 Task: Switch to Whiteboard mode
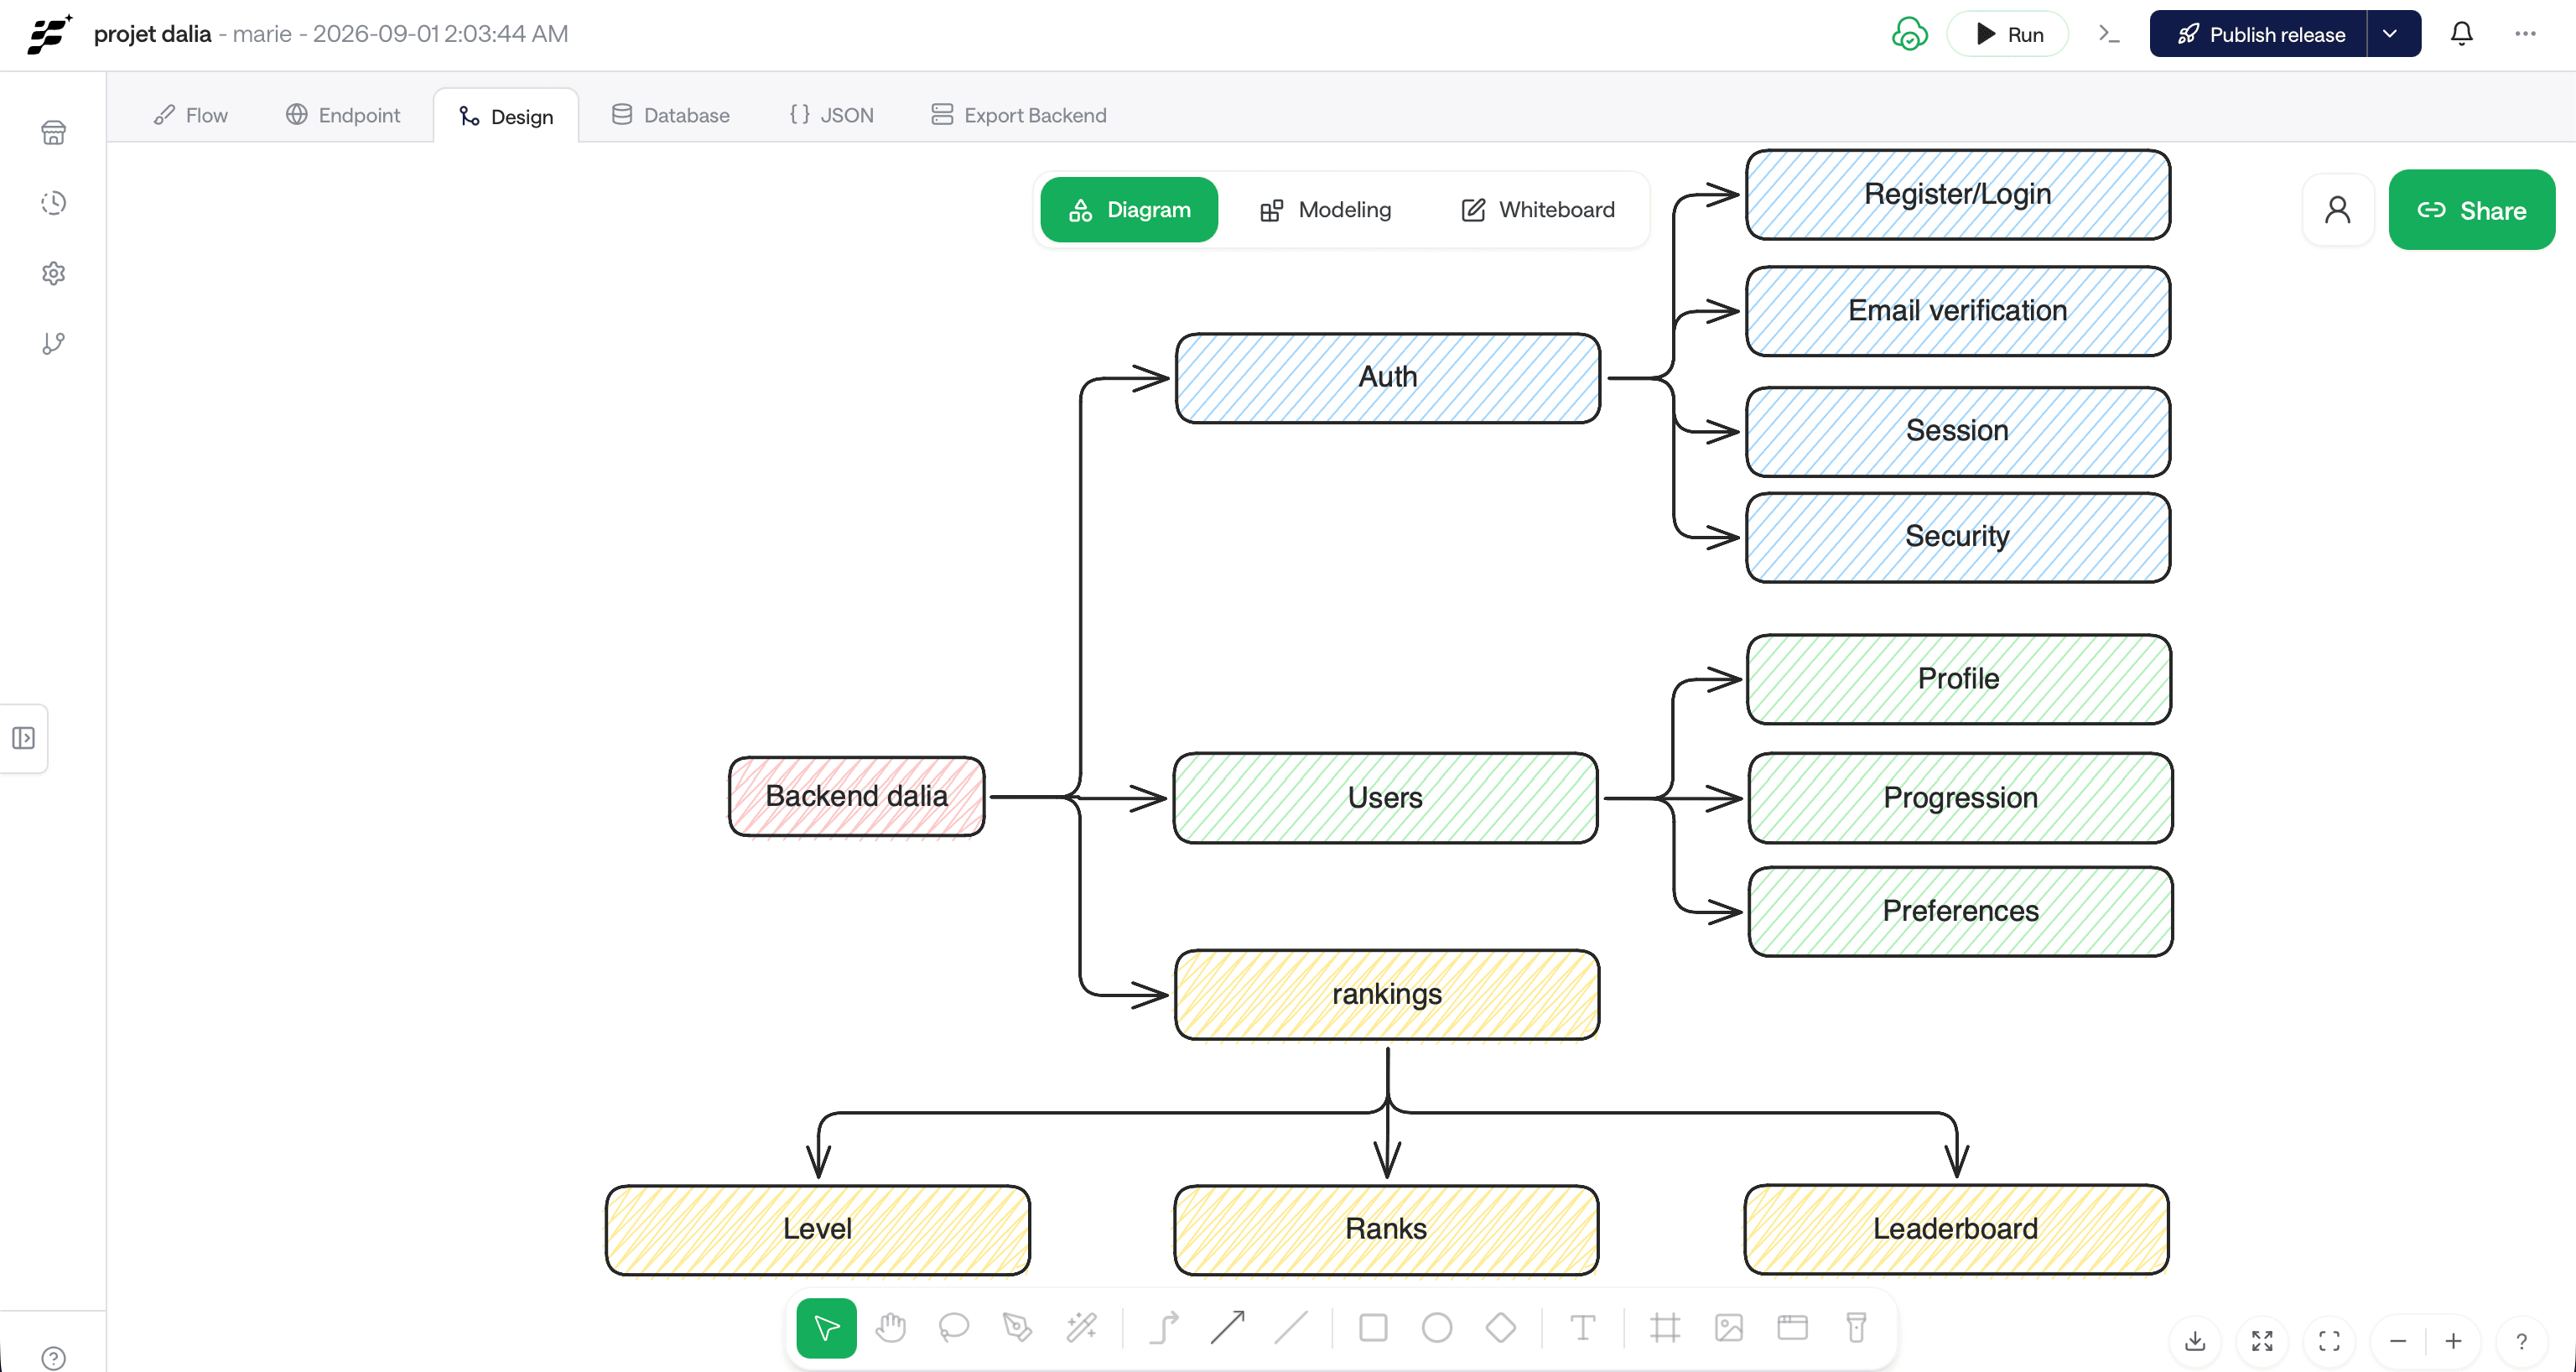tap(1537, 210)
